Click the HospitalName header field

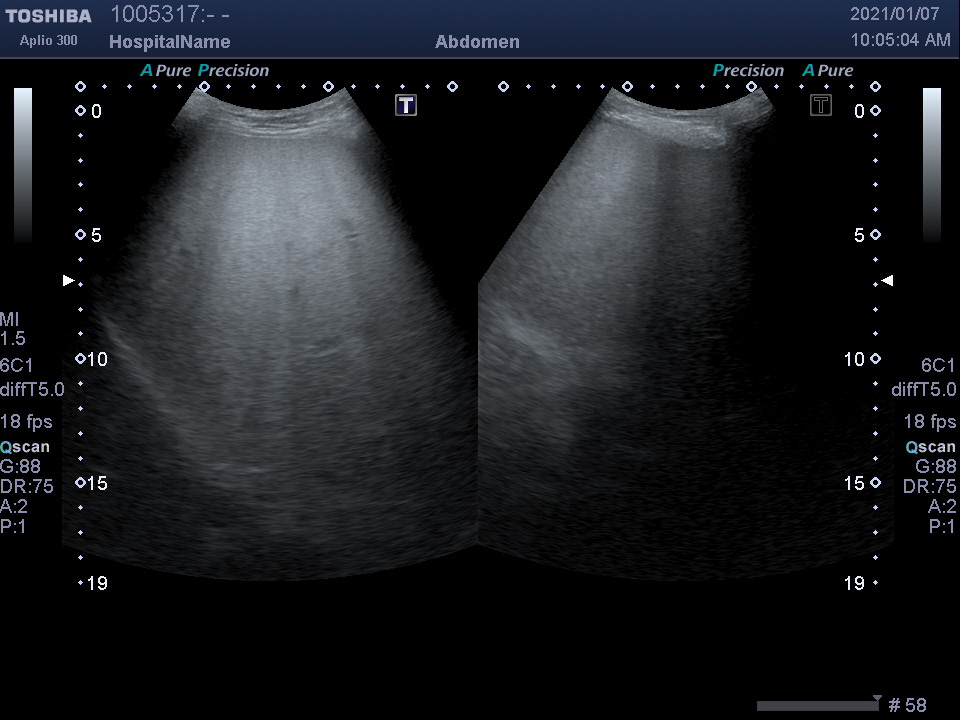(169, 42)
